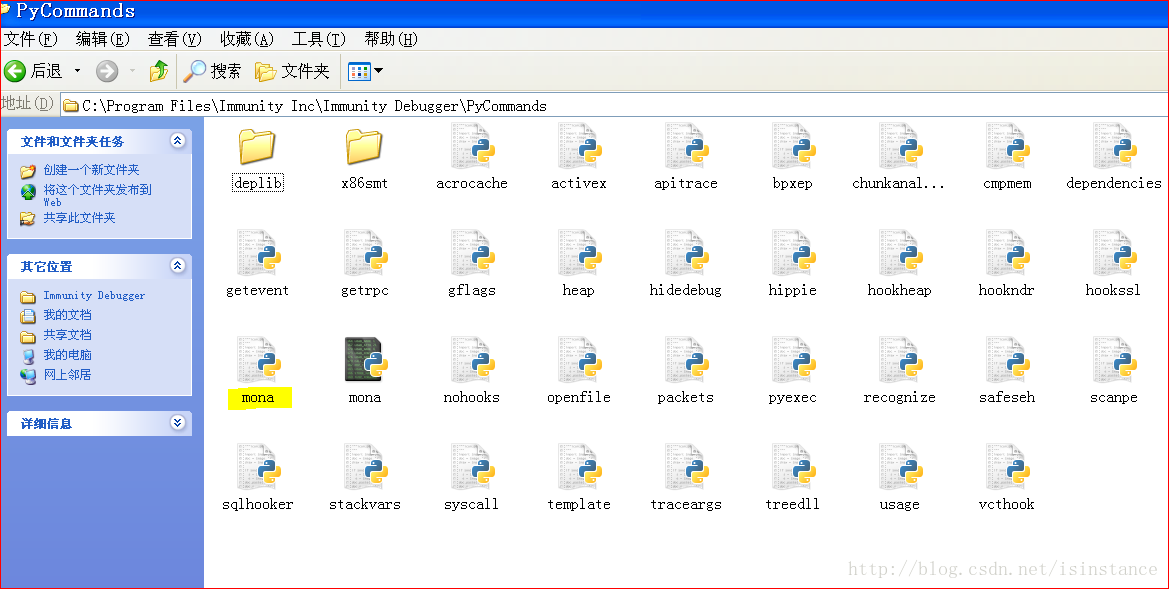Select the gflags Python file
The width and height of the screenshot is (1169, 589).
[471, 253]
